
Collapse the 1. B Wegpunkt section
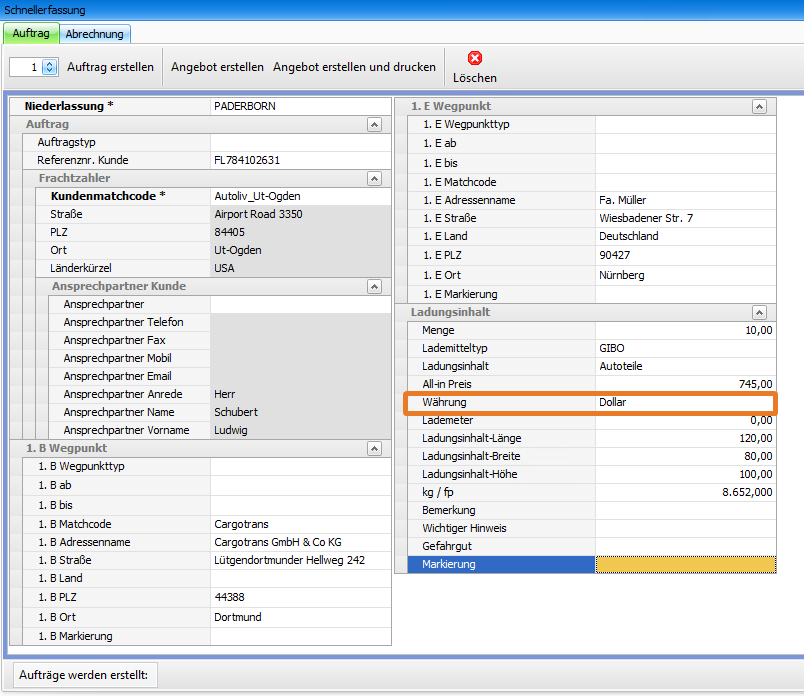[x=374, y=448]
